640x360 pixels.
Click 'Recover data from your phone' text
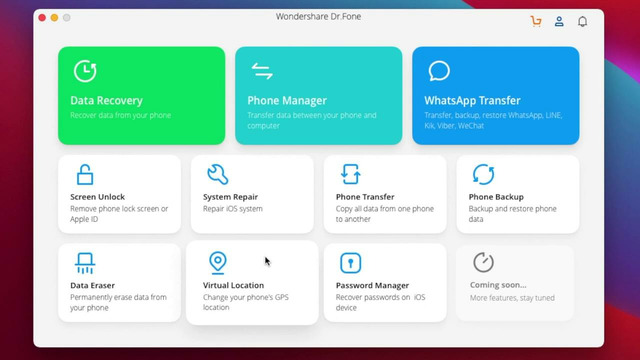(120, 115)
